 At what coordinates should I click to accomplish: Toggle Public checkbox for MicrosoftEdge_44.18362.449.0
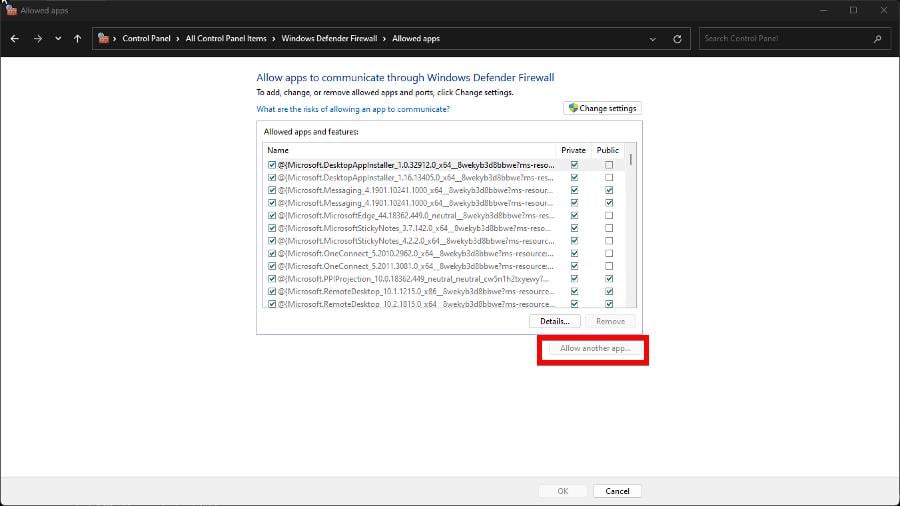click(609, 216)
